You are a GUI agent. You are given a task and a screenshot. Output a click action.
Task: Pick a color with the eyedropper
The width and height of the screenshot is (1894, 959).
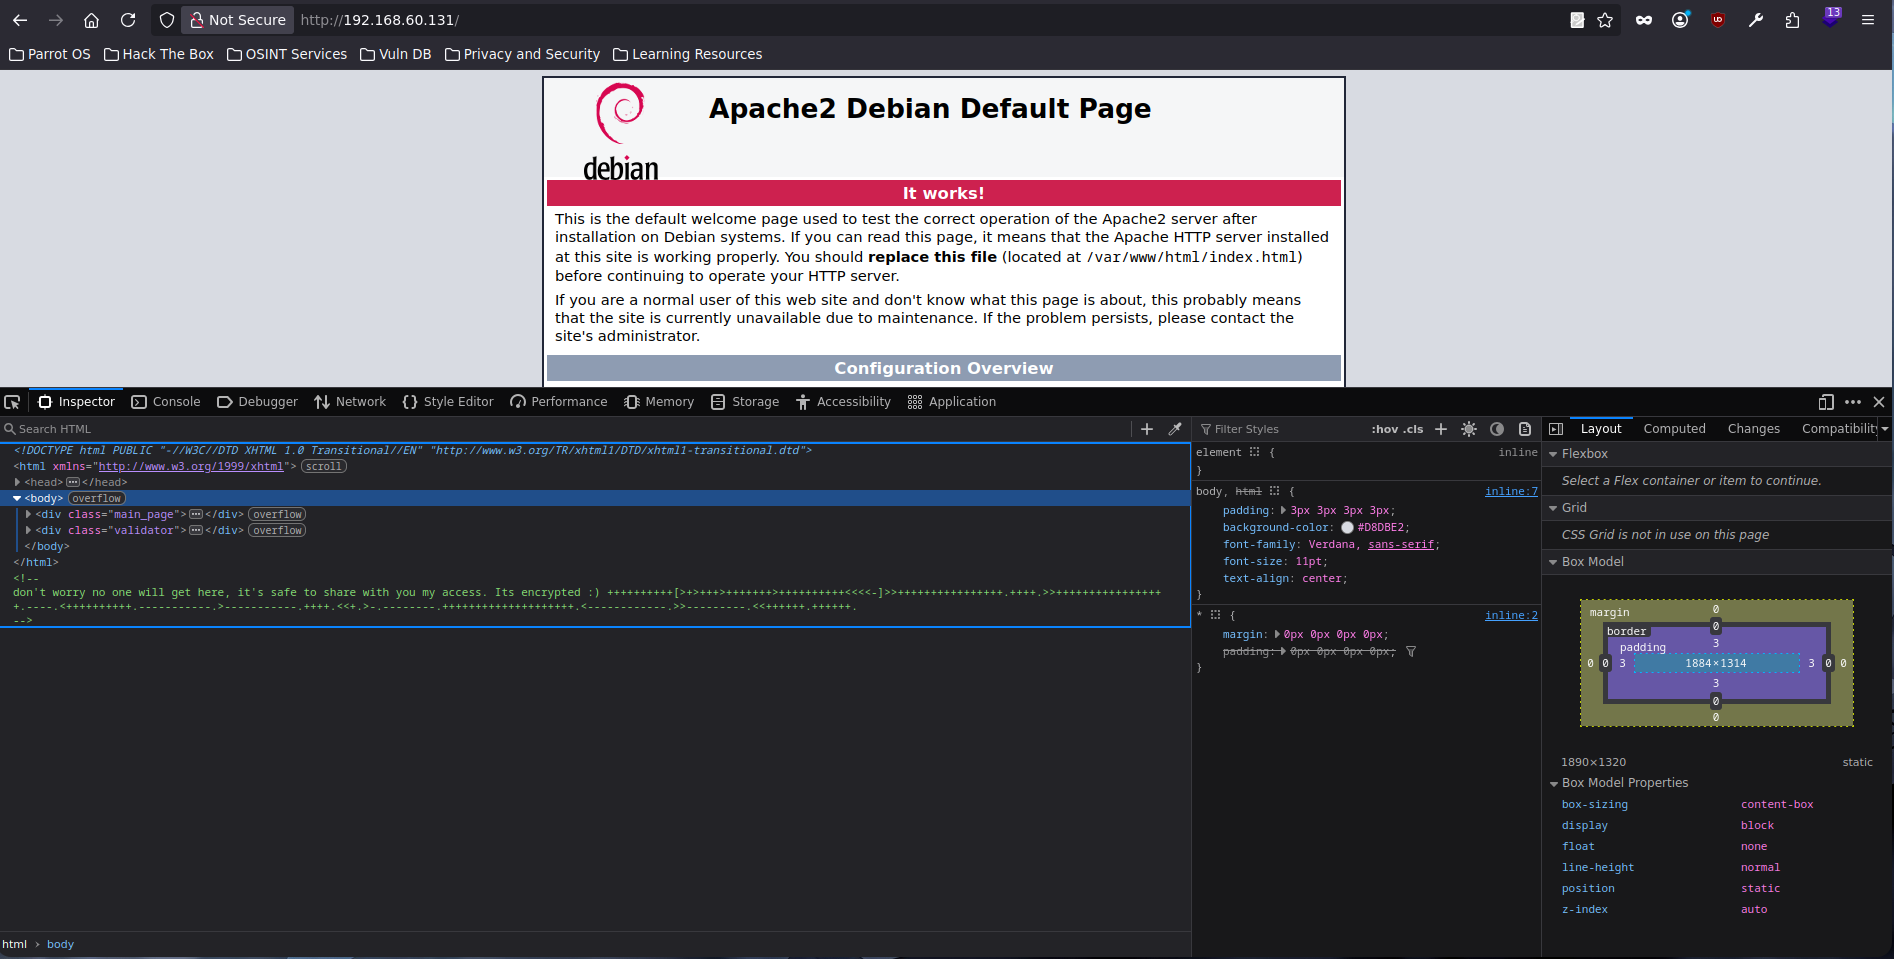(x=1175, y=429)
